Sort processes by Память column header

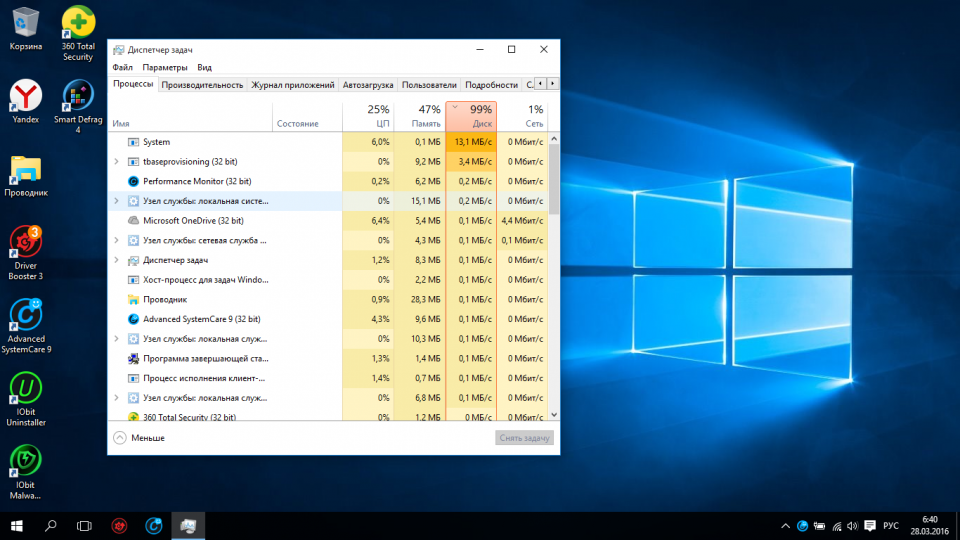419,116
